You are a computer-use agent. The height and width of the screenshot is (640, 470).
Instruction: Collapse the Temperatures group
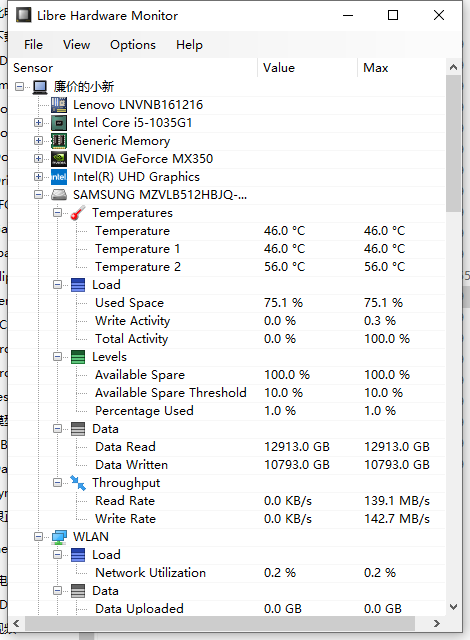pyautogui.click(x=58, y=213)
